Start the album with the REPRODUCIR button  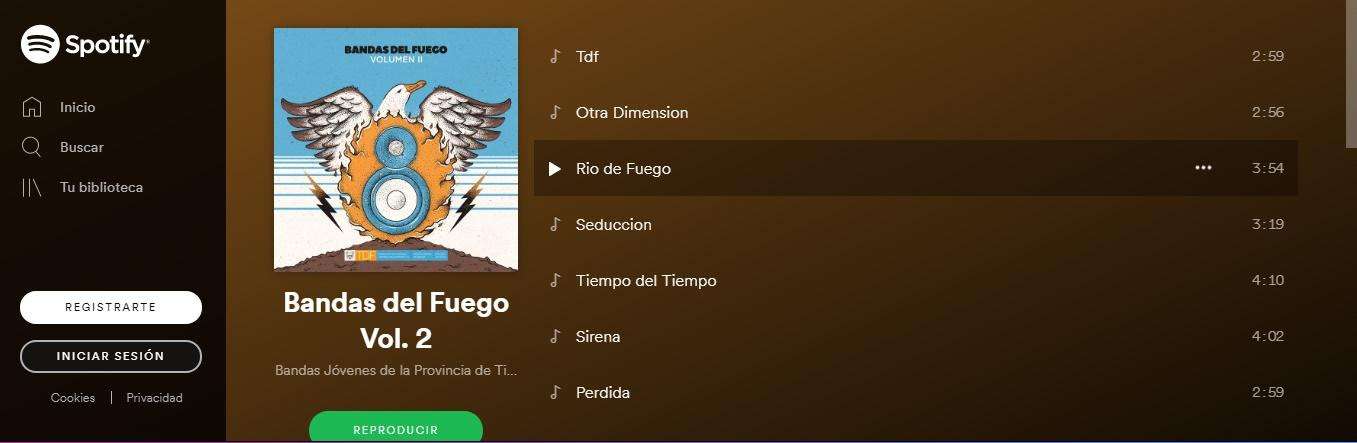[x=396, y=427]
